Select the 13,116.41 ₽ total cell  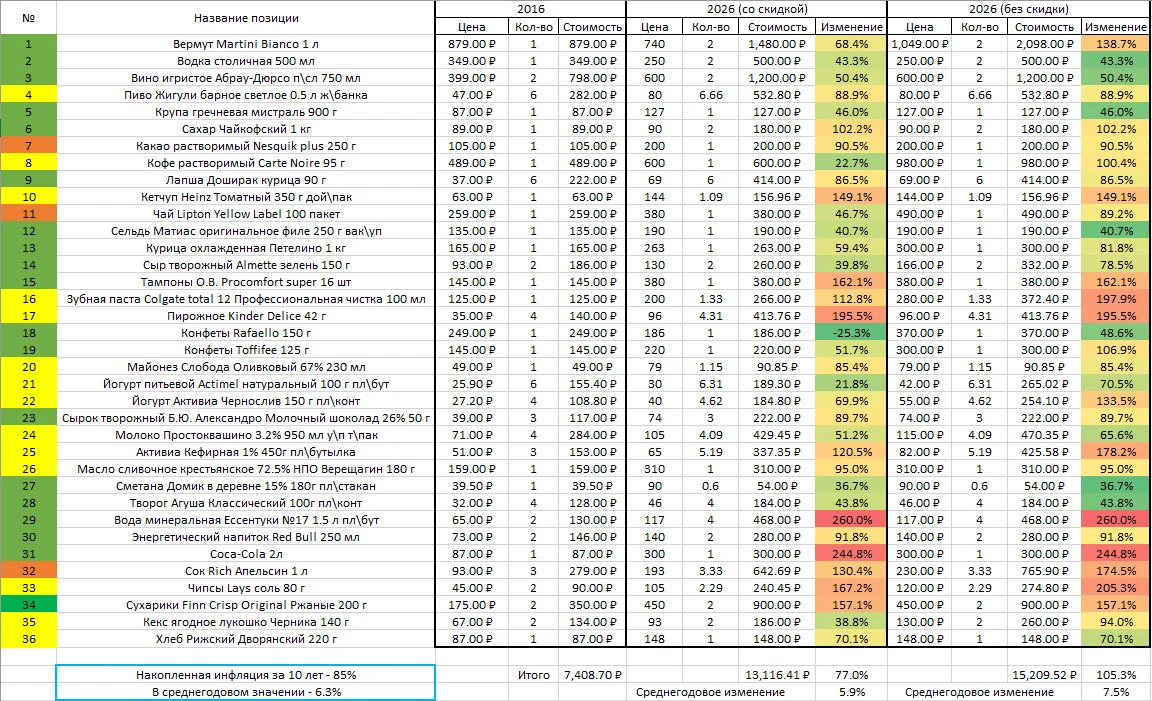pos(777,675)
